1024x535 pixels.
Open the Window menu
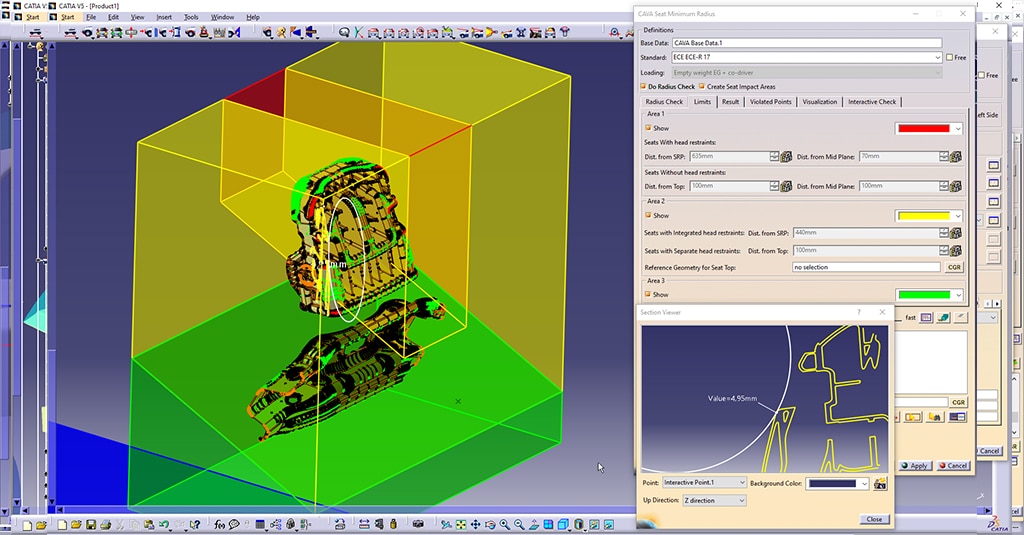(223, 17)
